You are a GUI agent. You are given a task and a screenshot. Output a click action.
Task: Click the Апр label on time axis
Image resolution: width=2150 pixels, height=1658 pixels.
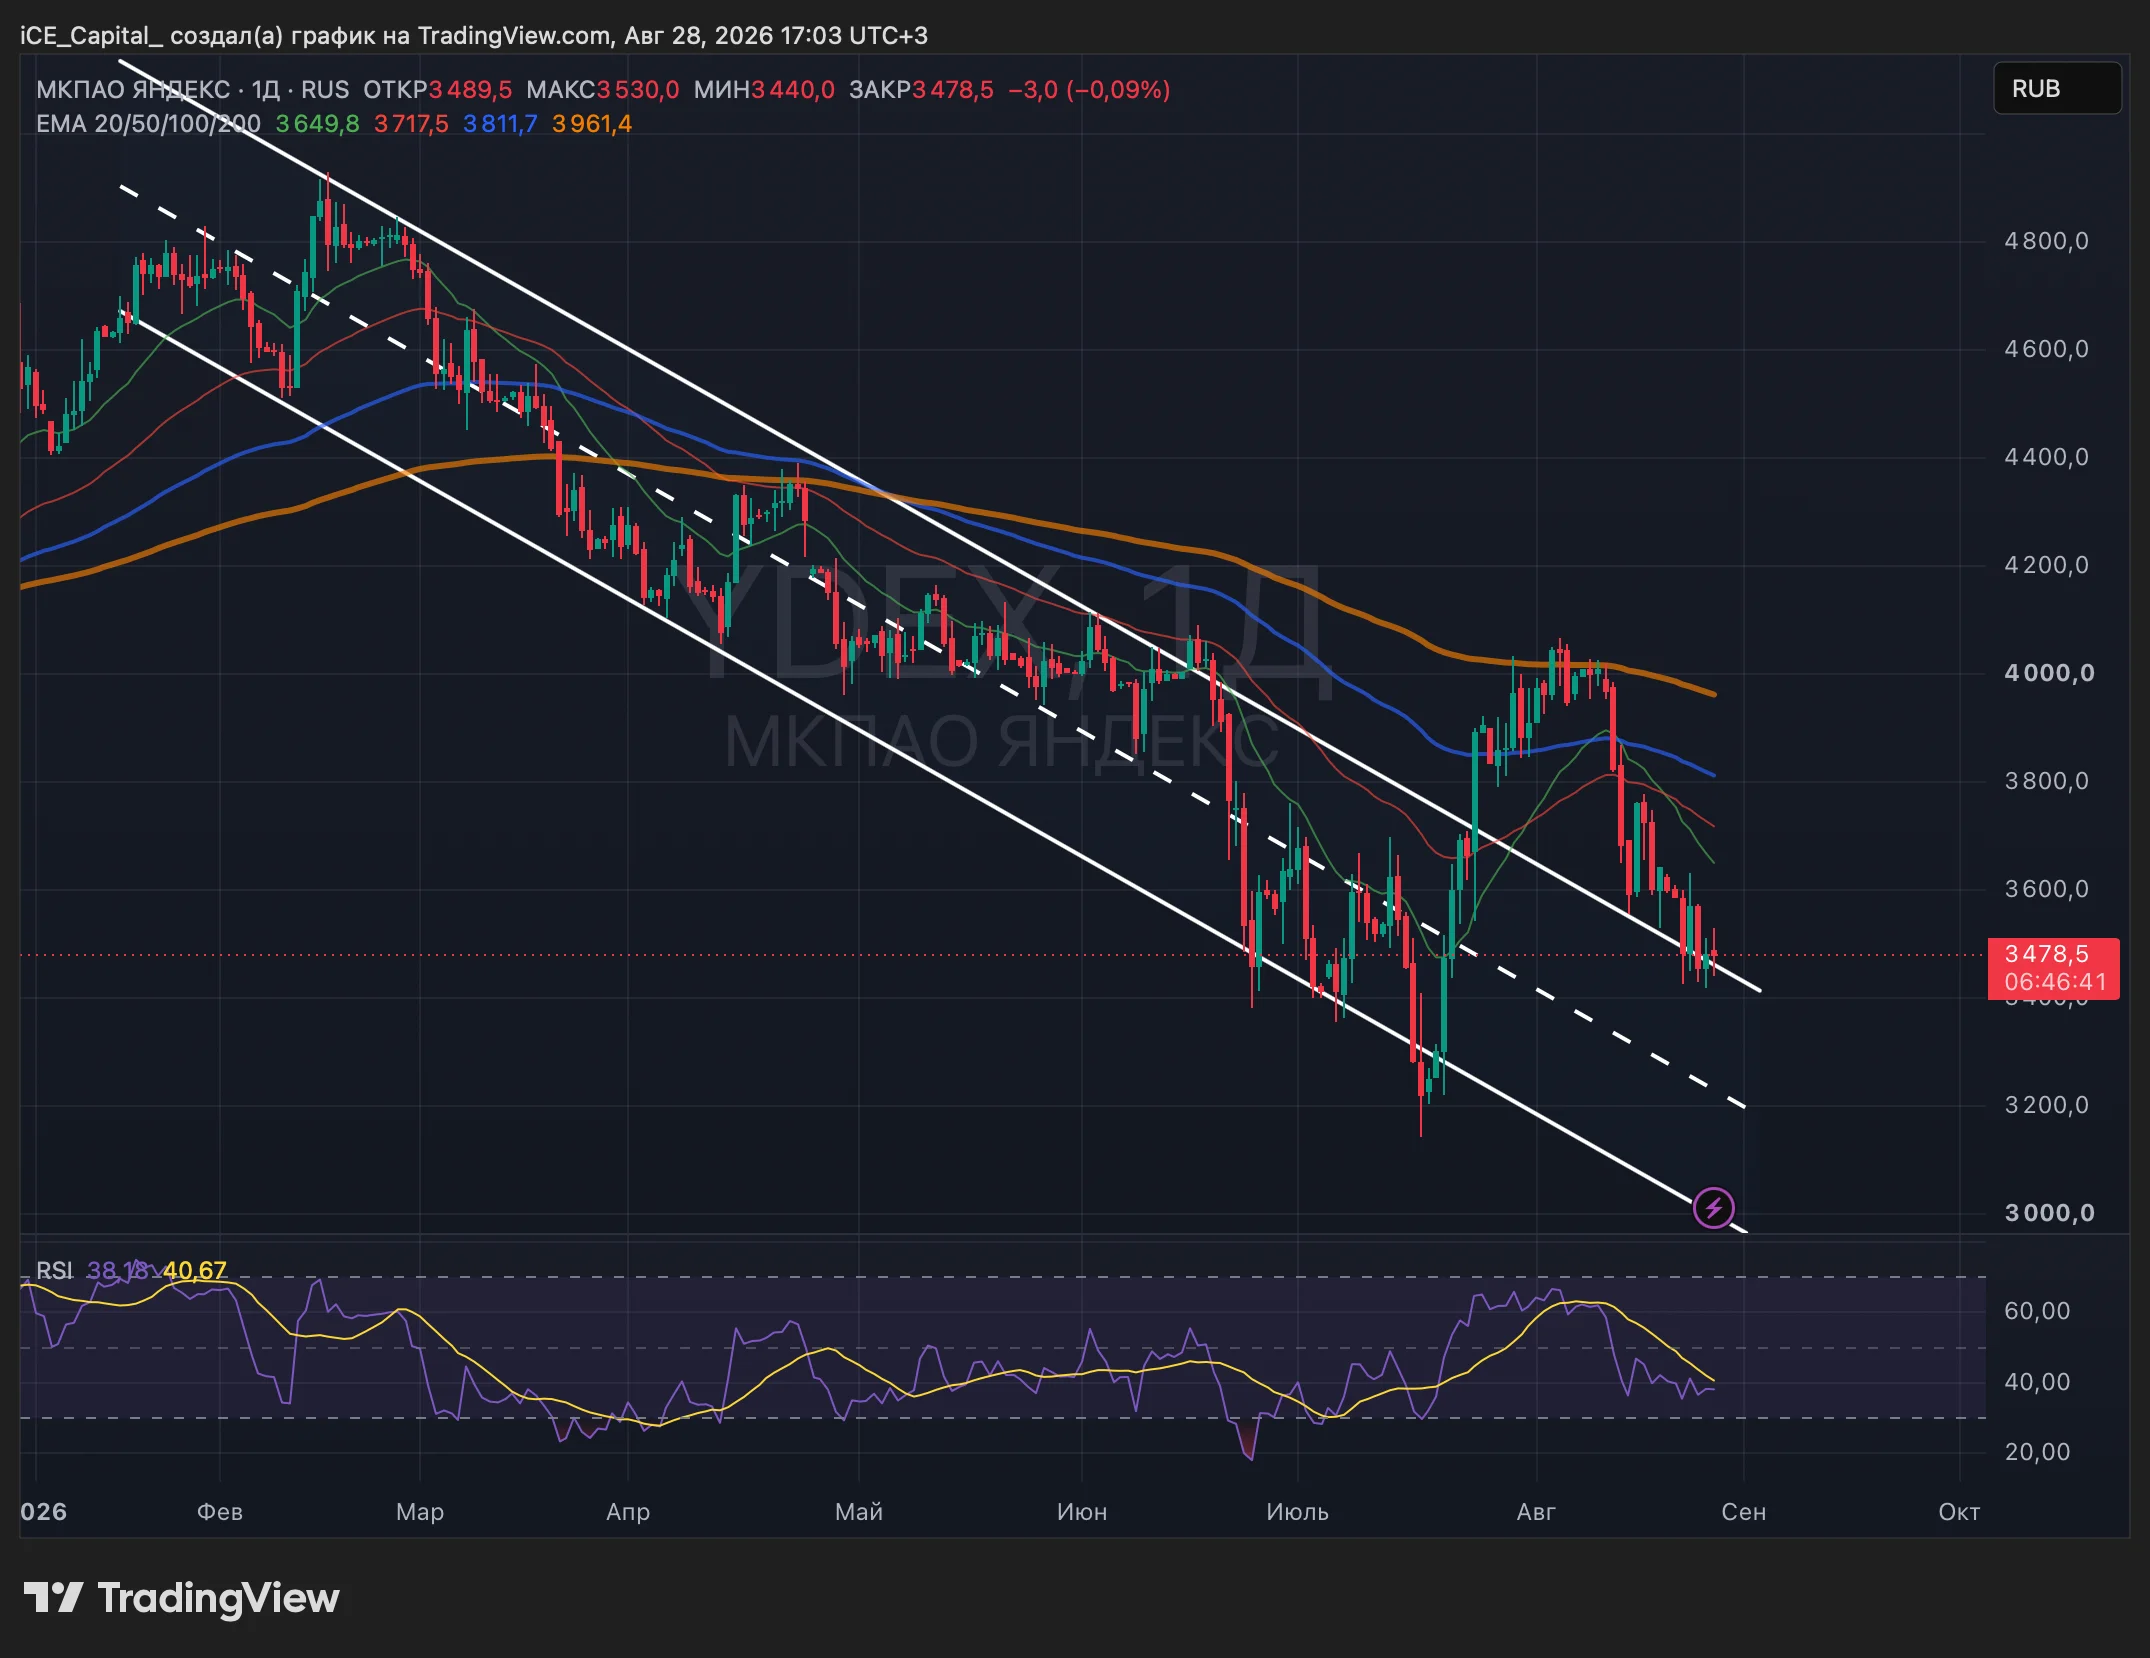click(628, 1512)
